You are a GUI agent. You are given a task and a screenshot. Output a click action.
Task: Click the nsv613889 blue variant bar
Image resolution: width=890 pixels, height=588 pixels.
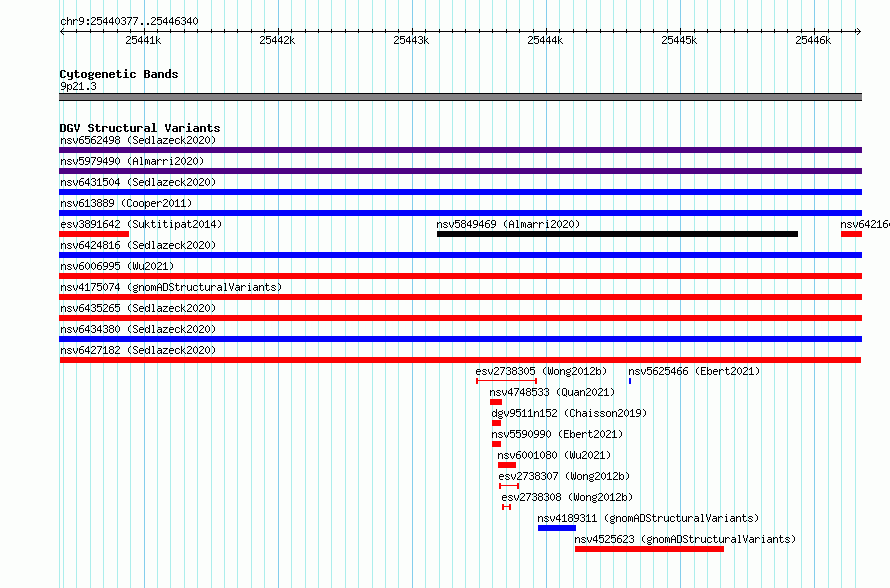coord(460,213)
